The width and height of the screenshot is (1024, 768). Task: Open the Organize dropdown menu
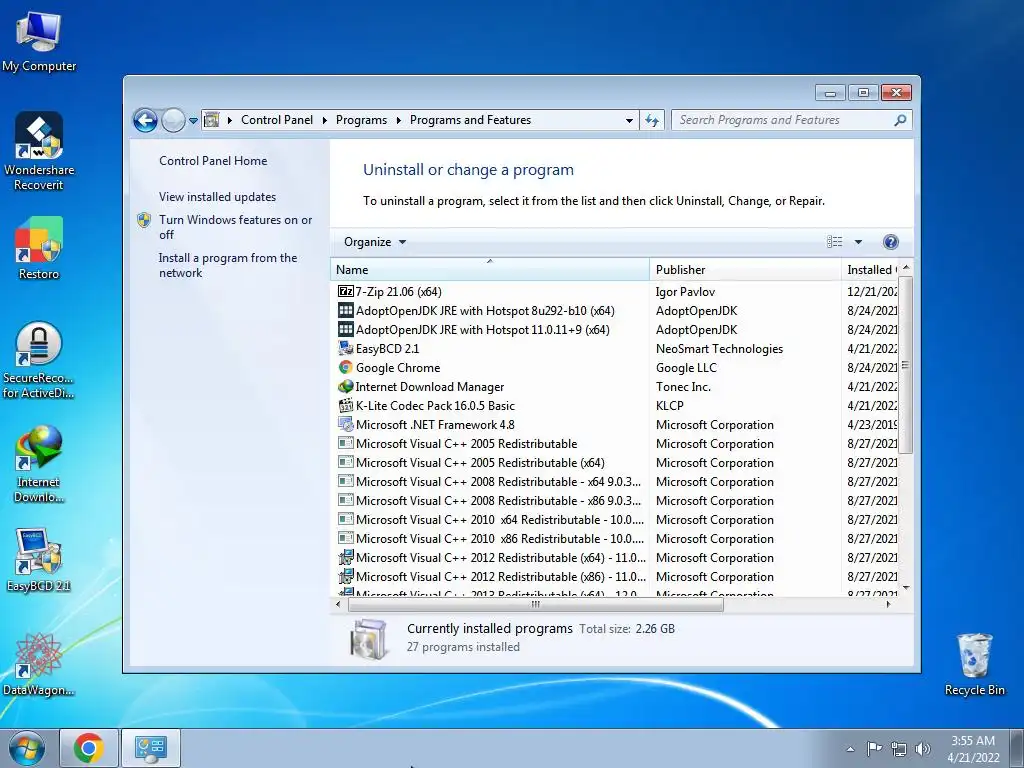[x=375, y=242]
